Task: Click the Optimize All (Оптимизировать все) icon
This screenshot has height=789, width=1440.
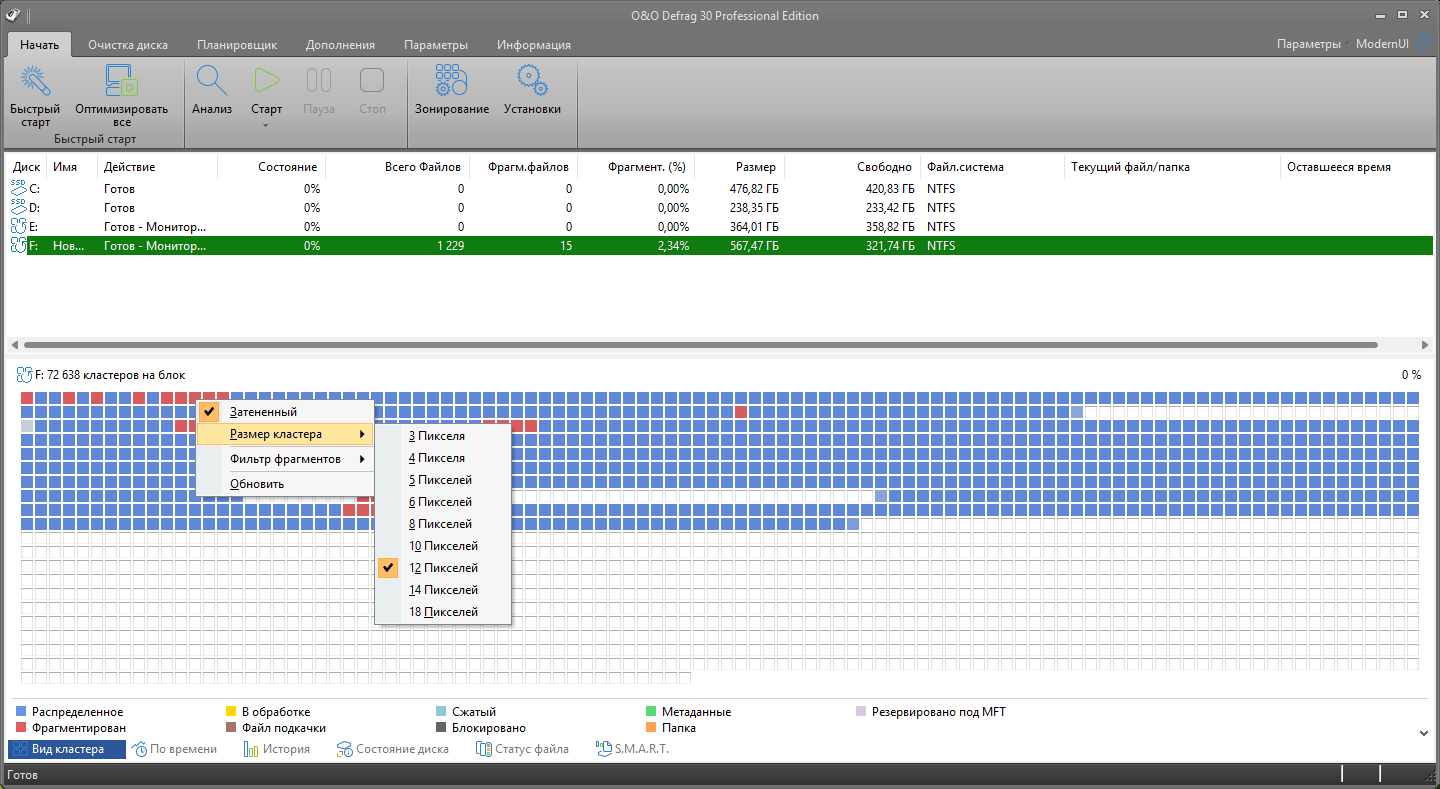Action: pyautogui.click(x=121, y=82)
